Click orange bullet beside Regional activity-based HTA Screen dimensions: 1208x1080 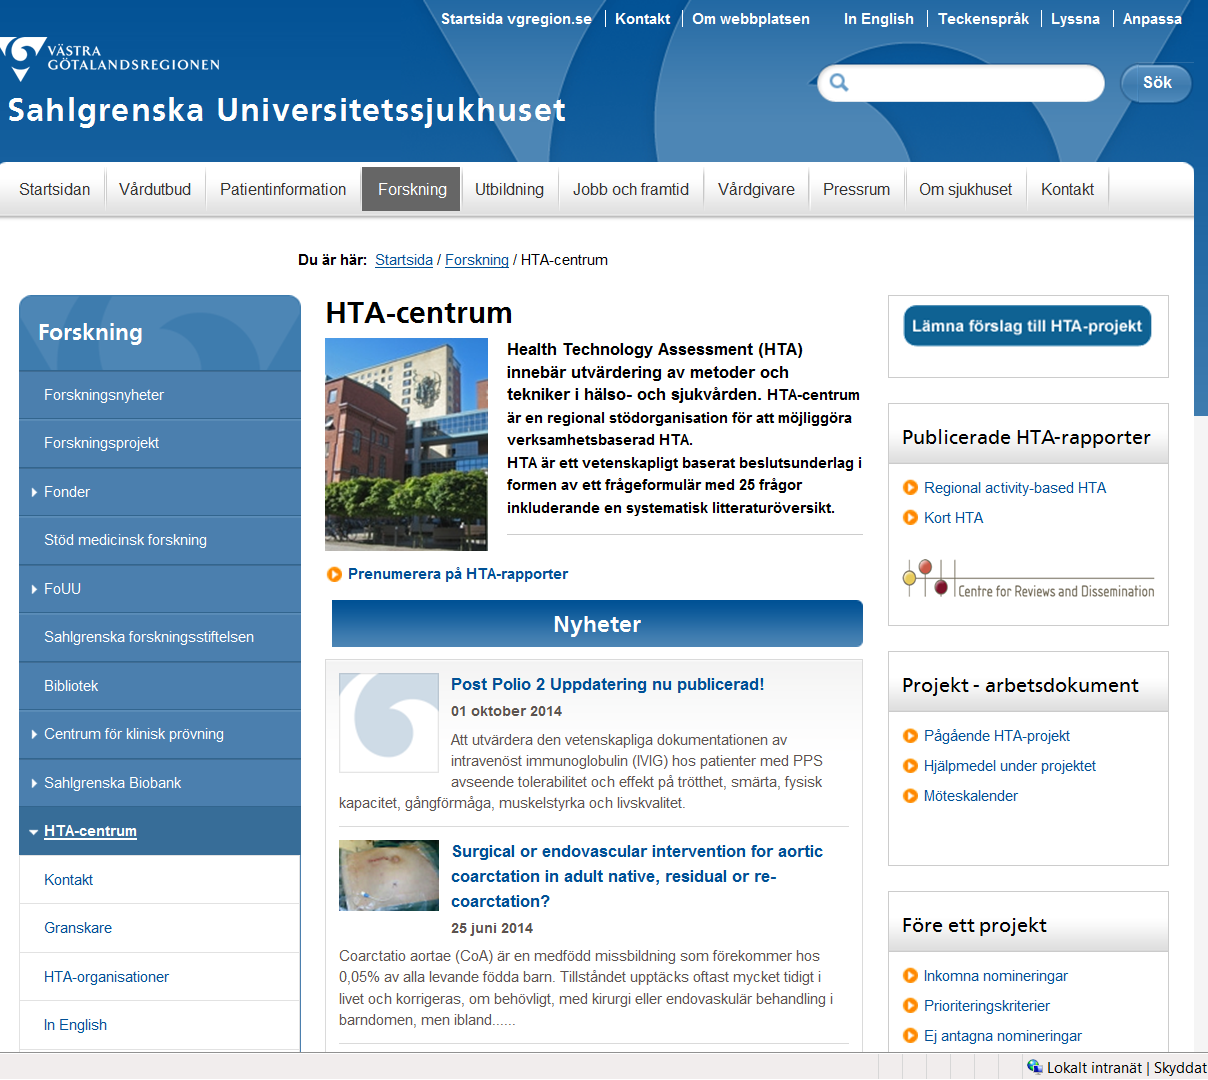pyautogui.click(x=910, y=488)
